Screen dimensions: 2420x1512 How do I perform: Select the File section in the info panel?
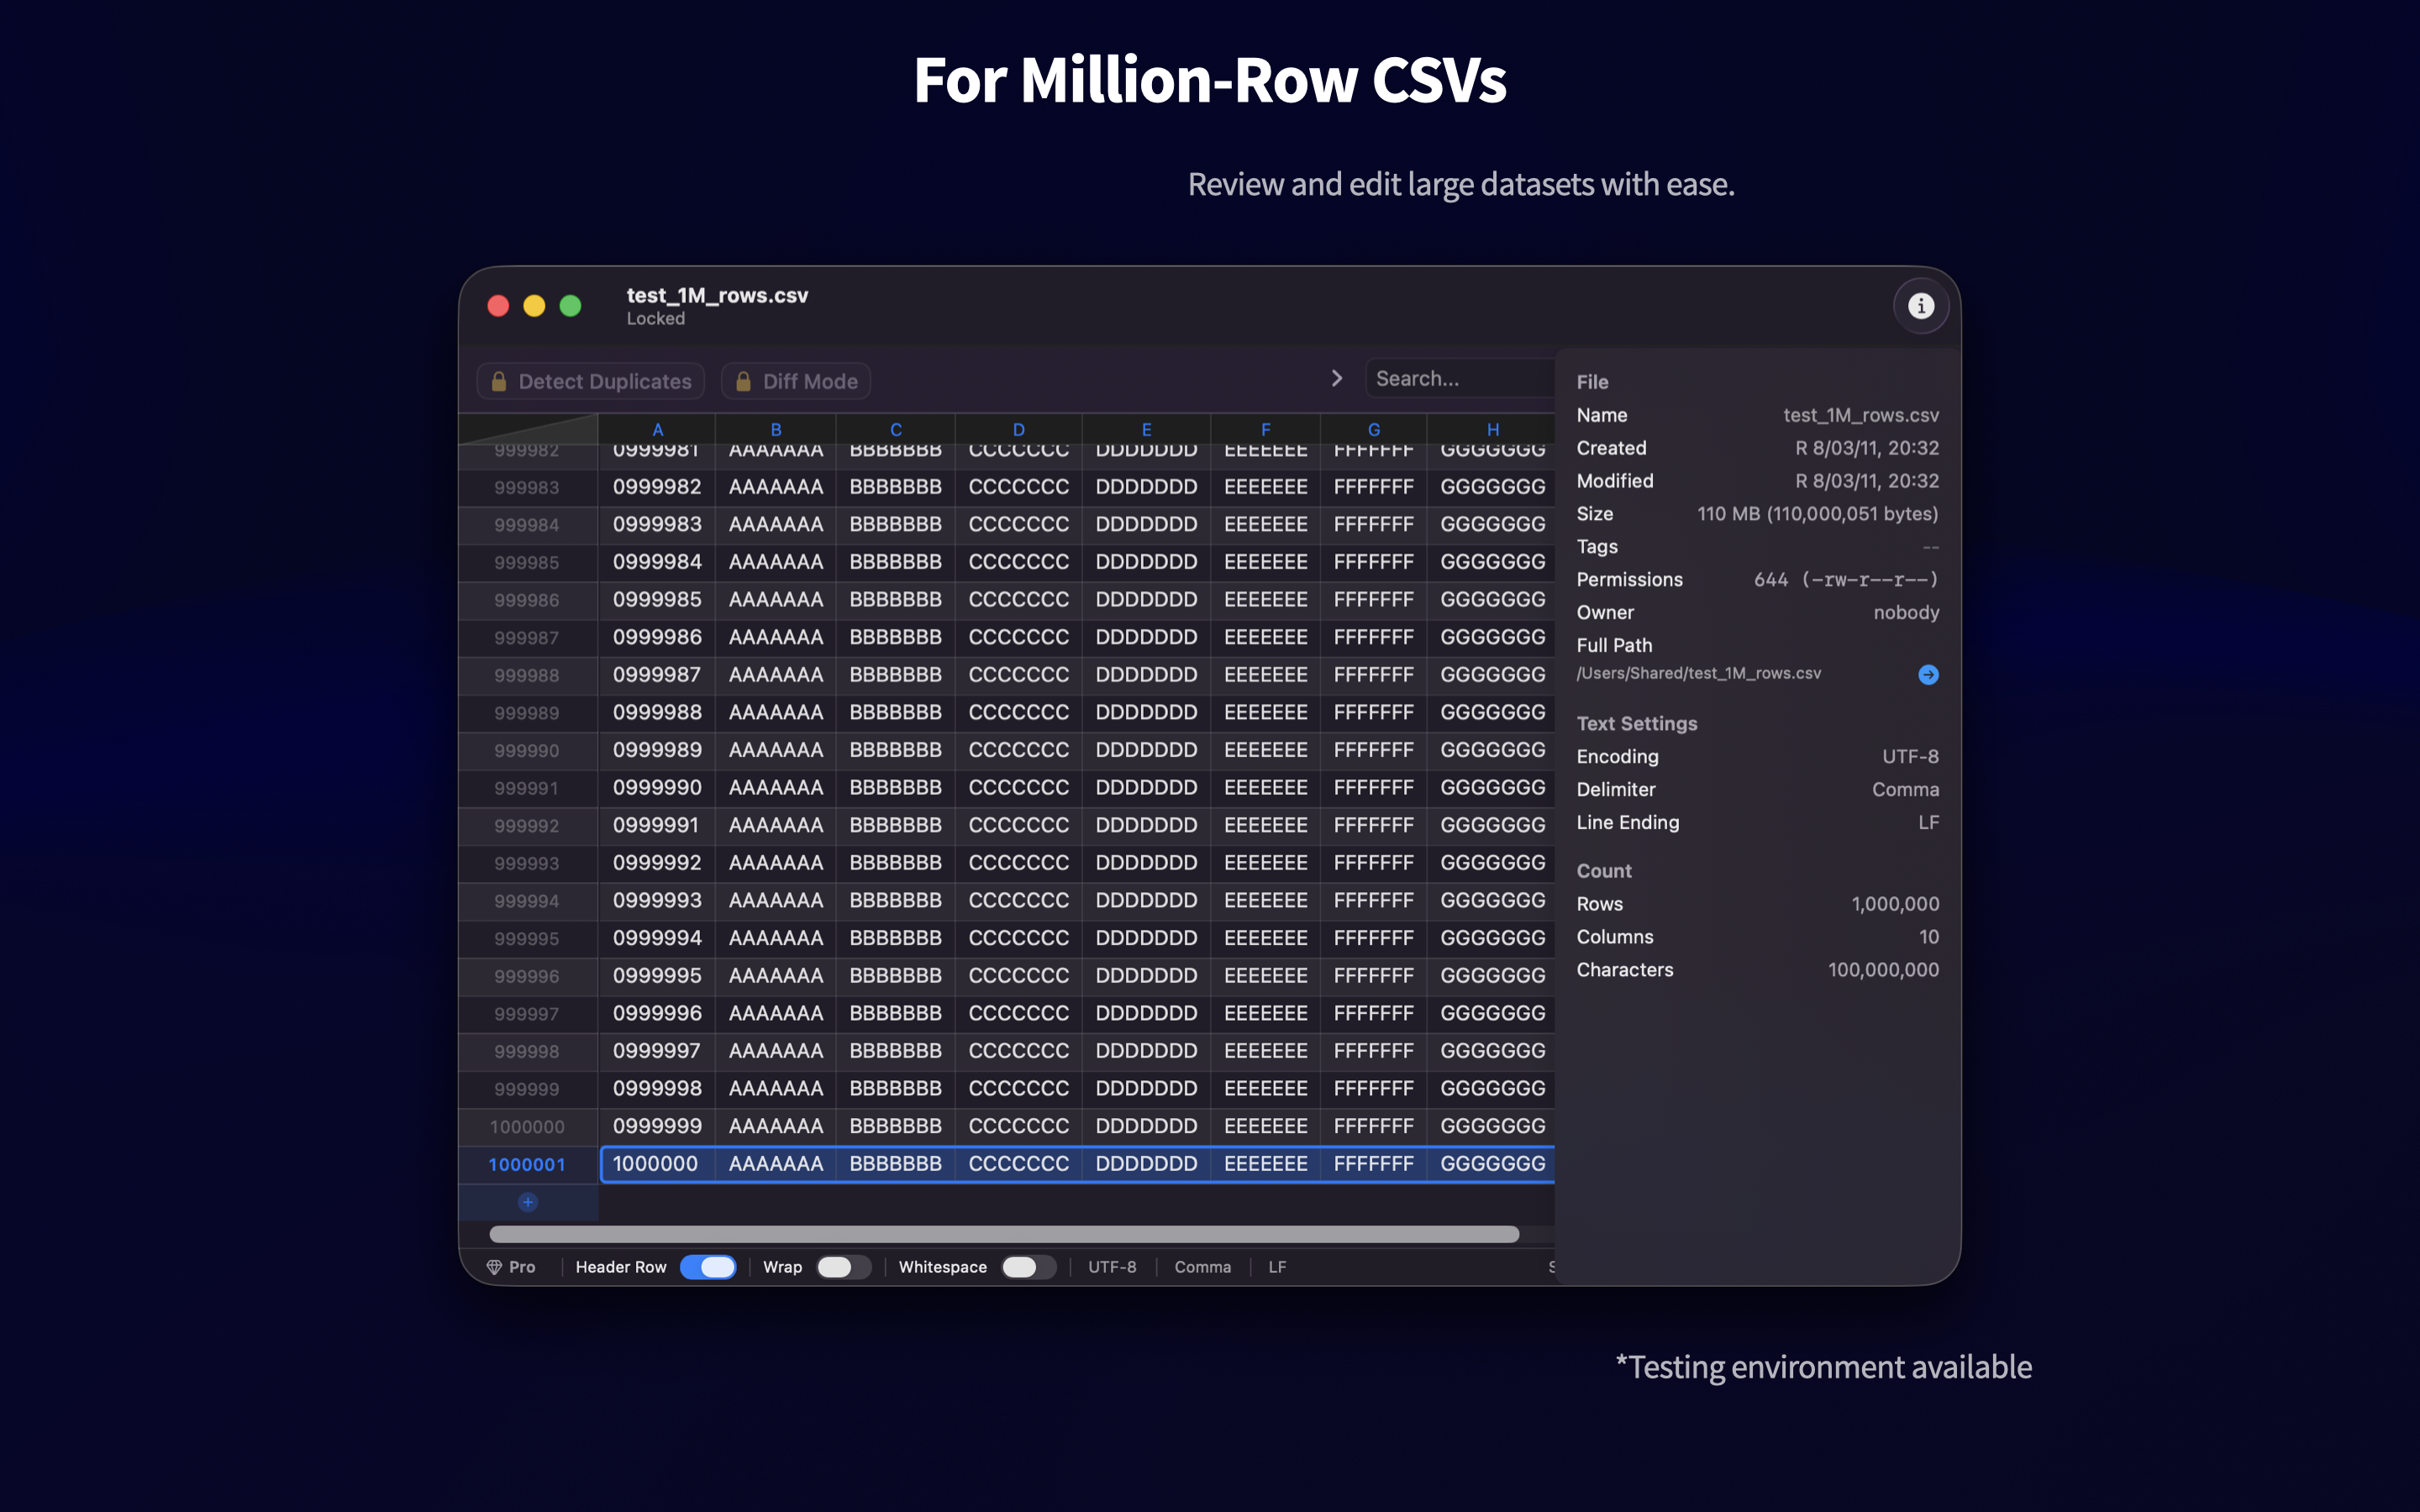pos(1591,381)
